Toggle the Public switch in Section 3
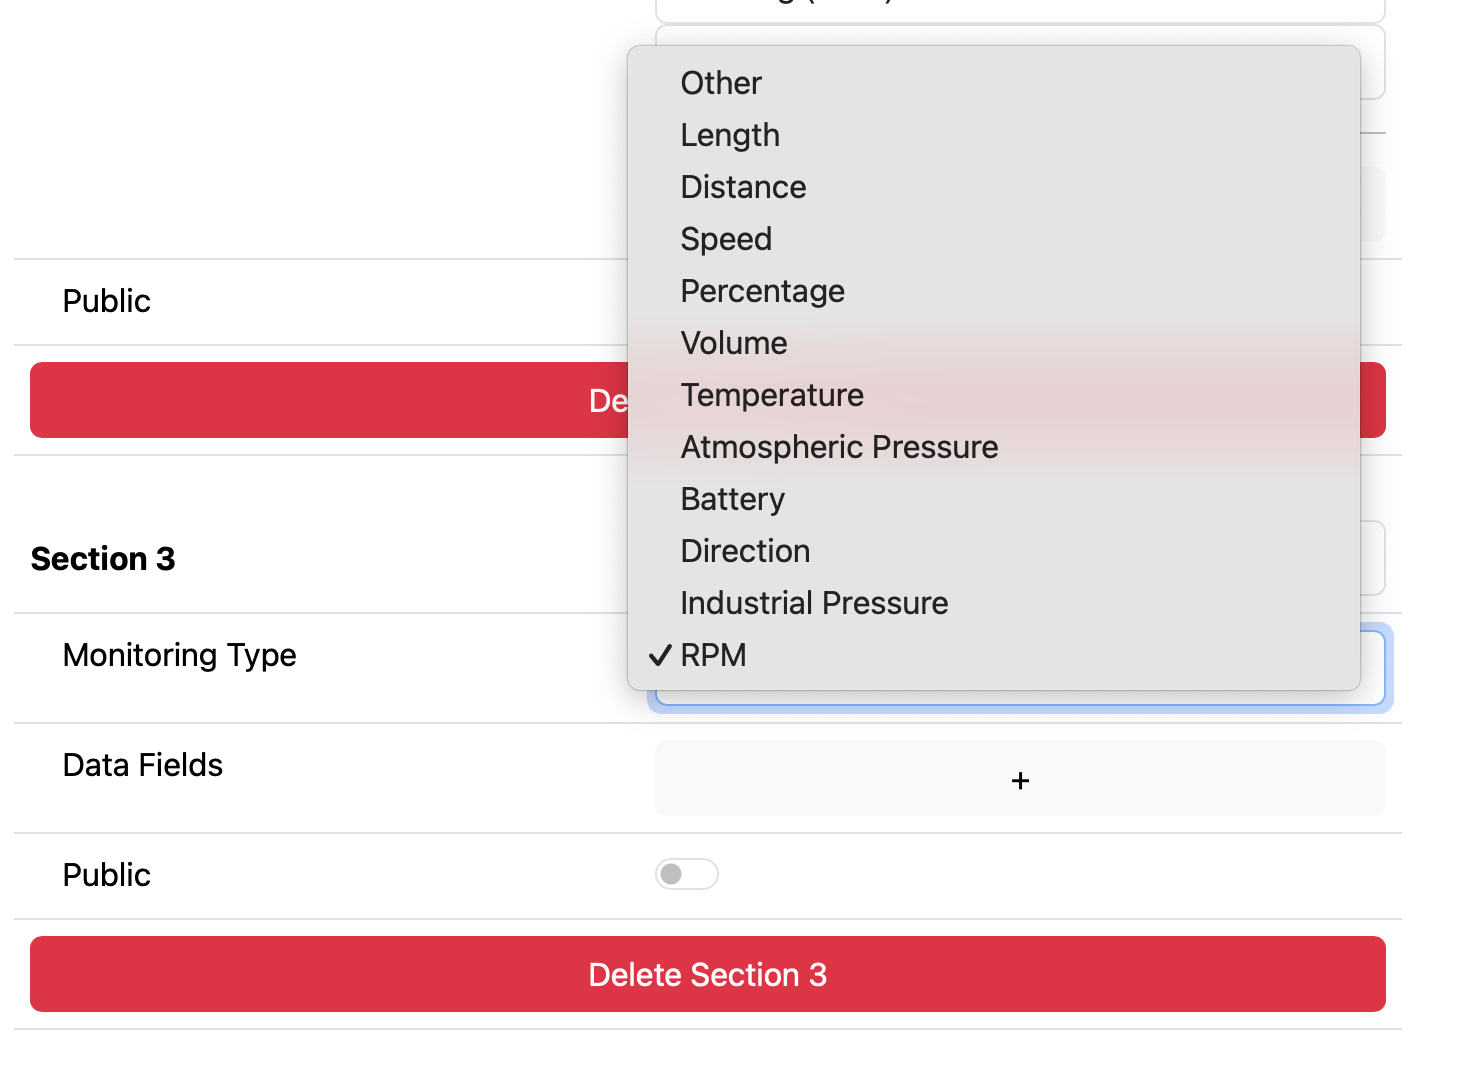1464x1072 pixels. click(686, 874)
